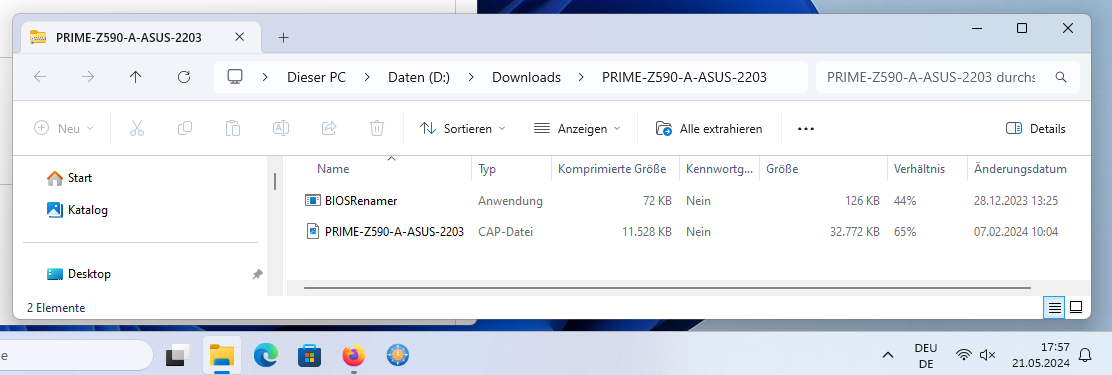1112x375 pixels.
Task: Select Katalog in navigation pane
Action: (77, 210)
